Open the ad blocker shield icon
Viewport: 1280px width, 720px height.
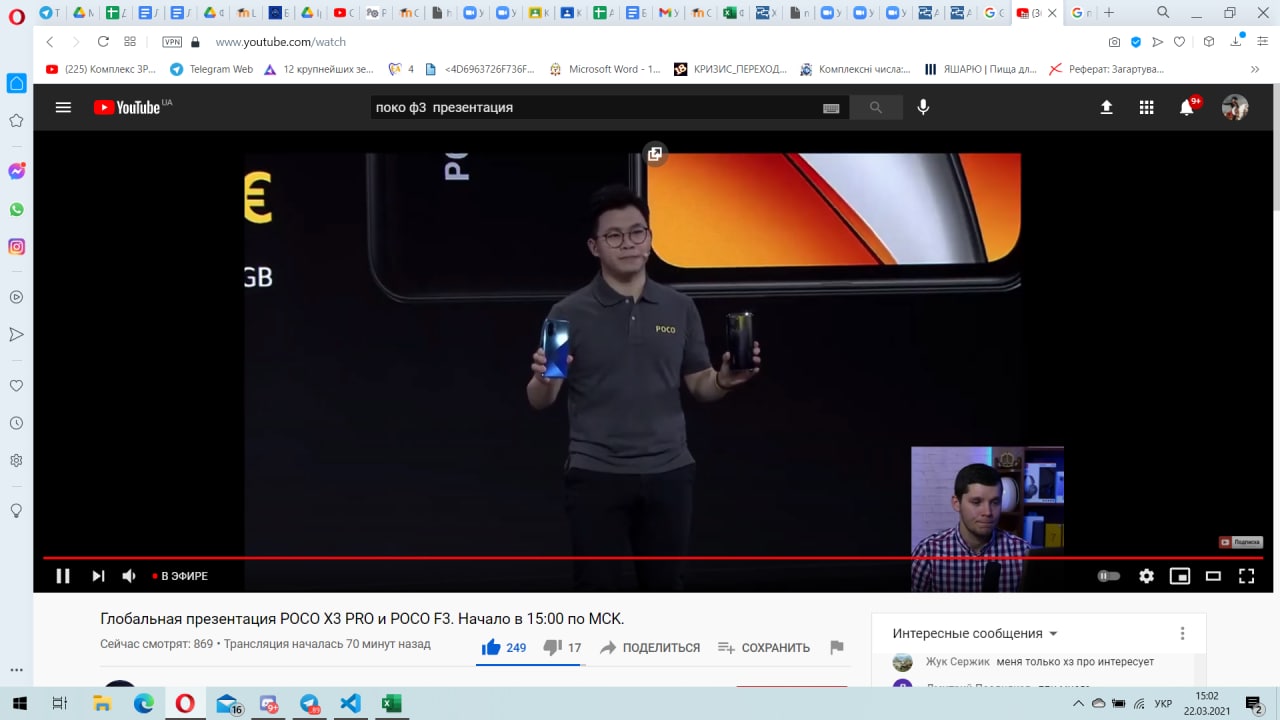click(x=1136, y=42)
